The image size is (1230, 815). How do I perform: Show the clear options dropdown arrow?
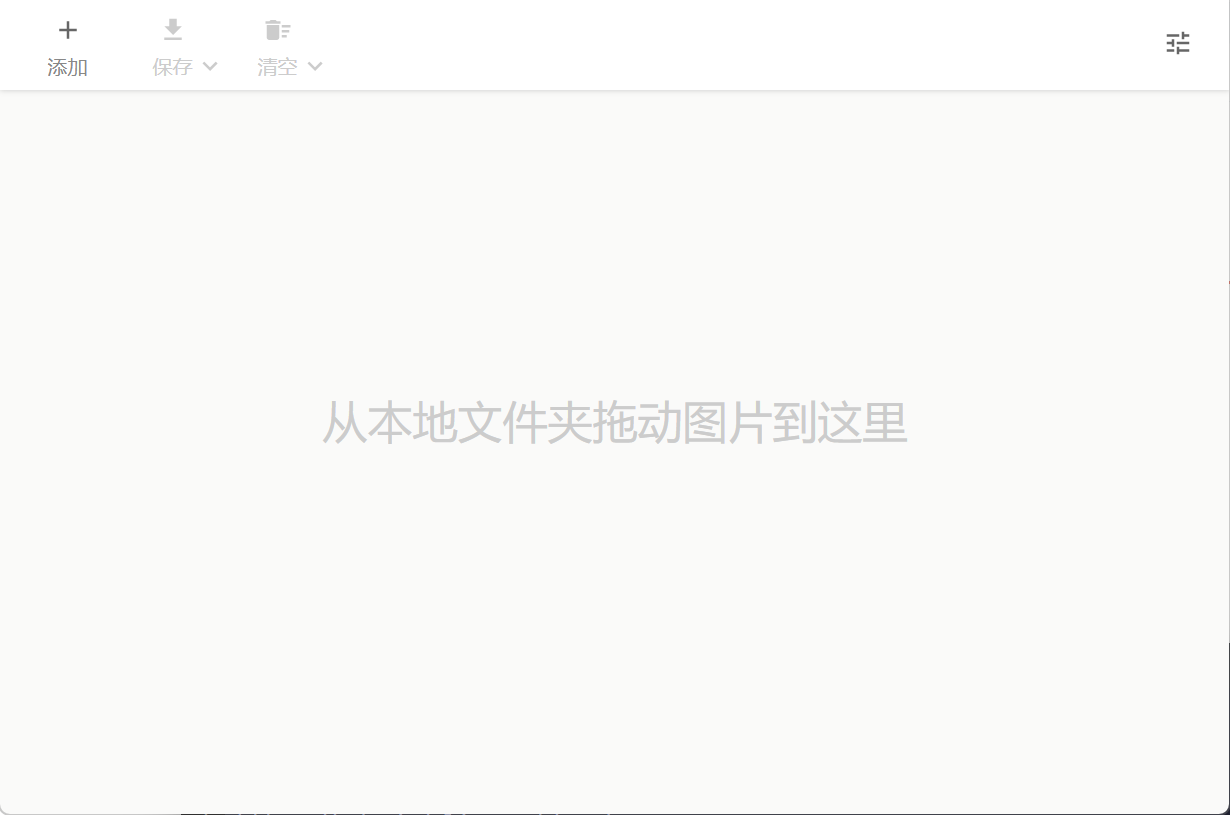pyautogui.click(x=315, y=67)
